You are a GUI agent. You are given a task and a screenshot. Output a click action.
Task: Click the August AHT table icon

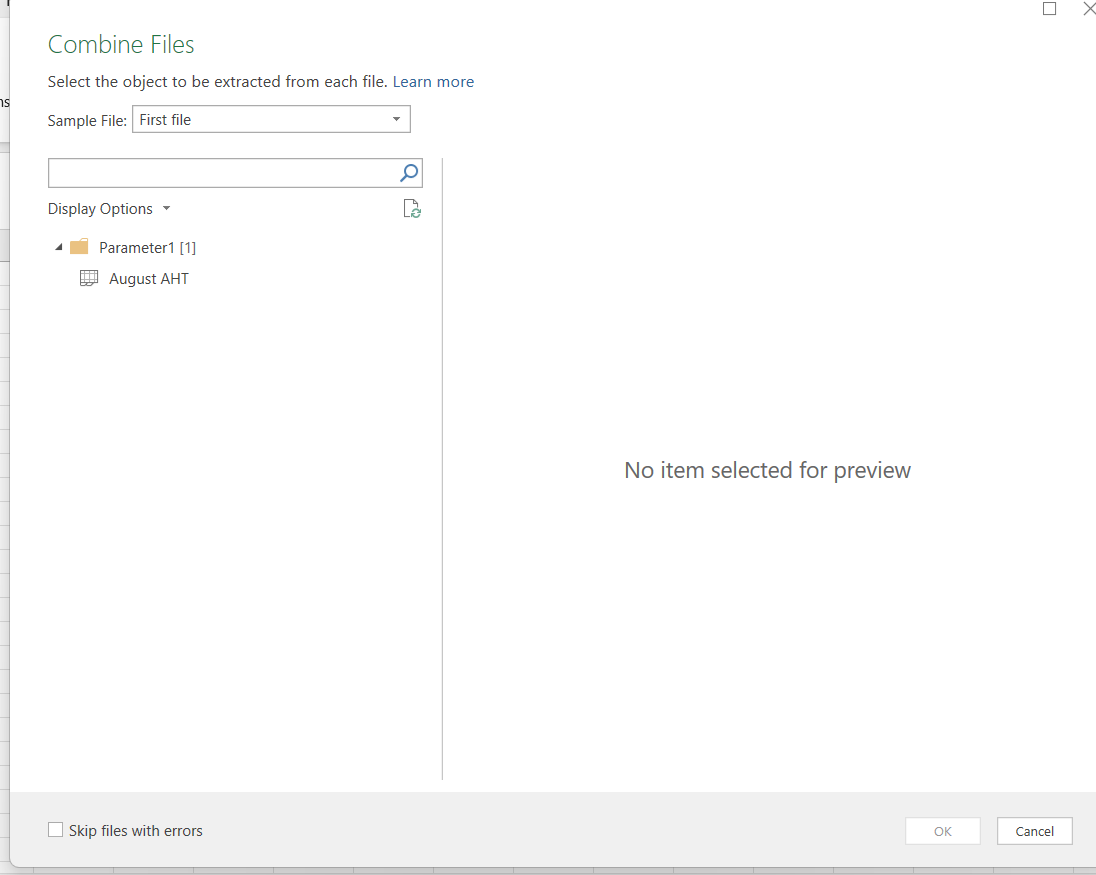click(x=89, y=278)
